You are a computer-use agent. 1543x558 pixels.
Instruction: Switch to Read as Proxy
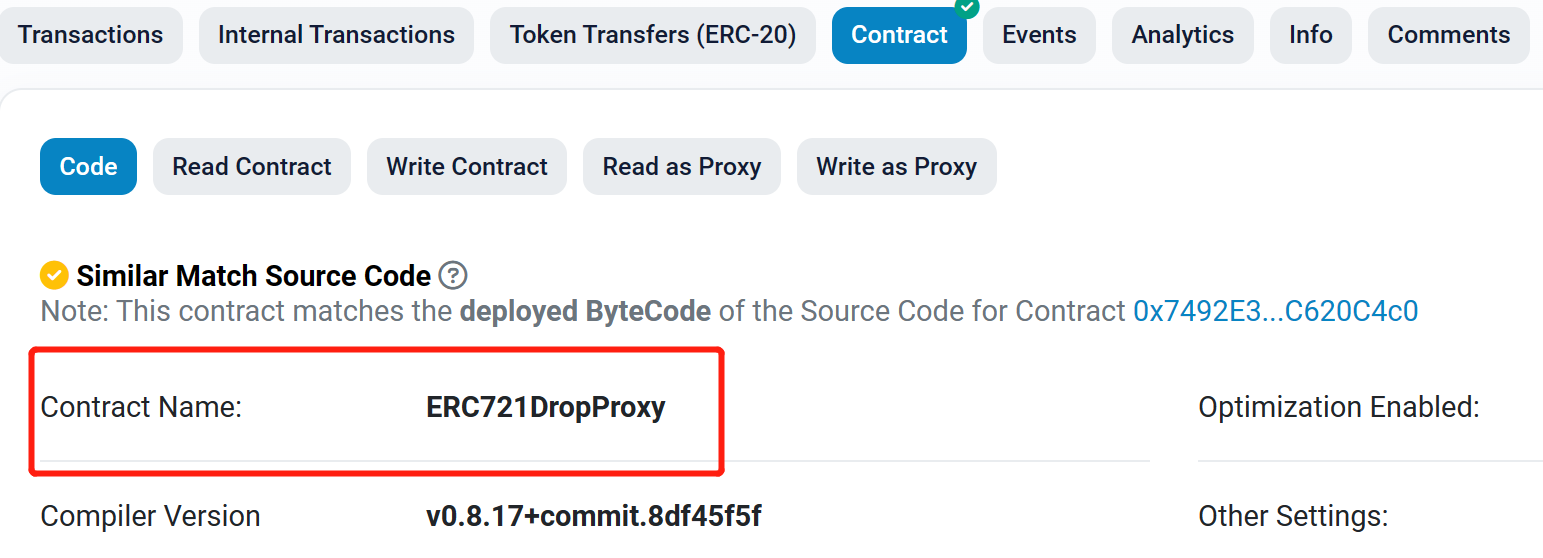coord(682,167)
